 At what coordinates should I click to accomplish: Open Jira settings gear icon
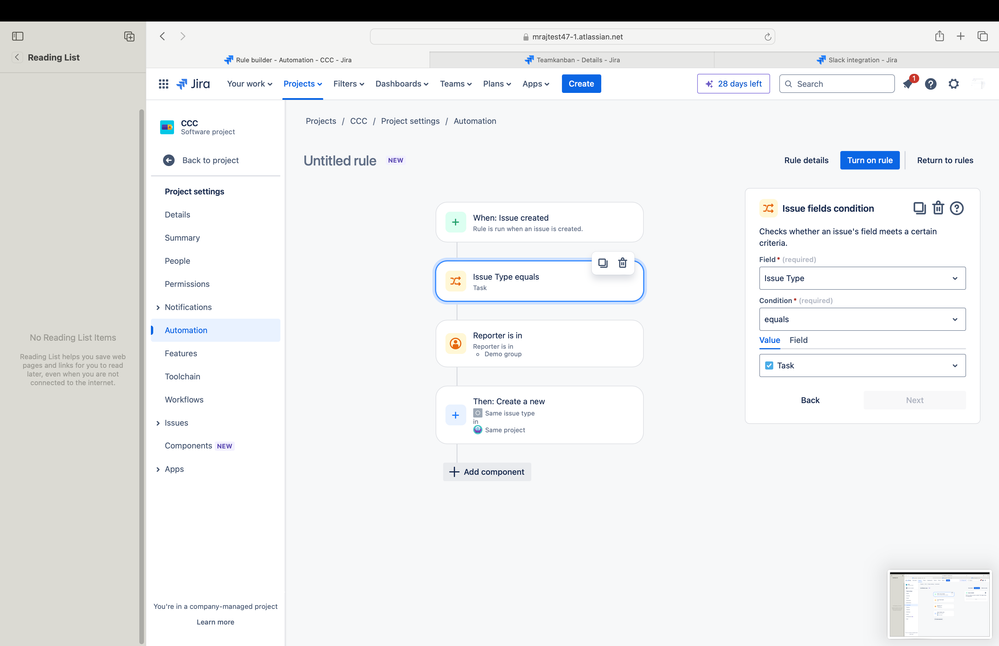tap(953, 83)
